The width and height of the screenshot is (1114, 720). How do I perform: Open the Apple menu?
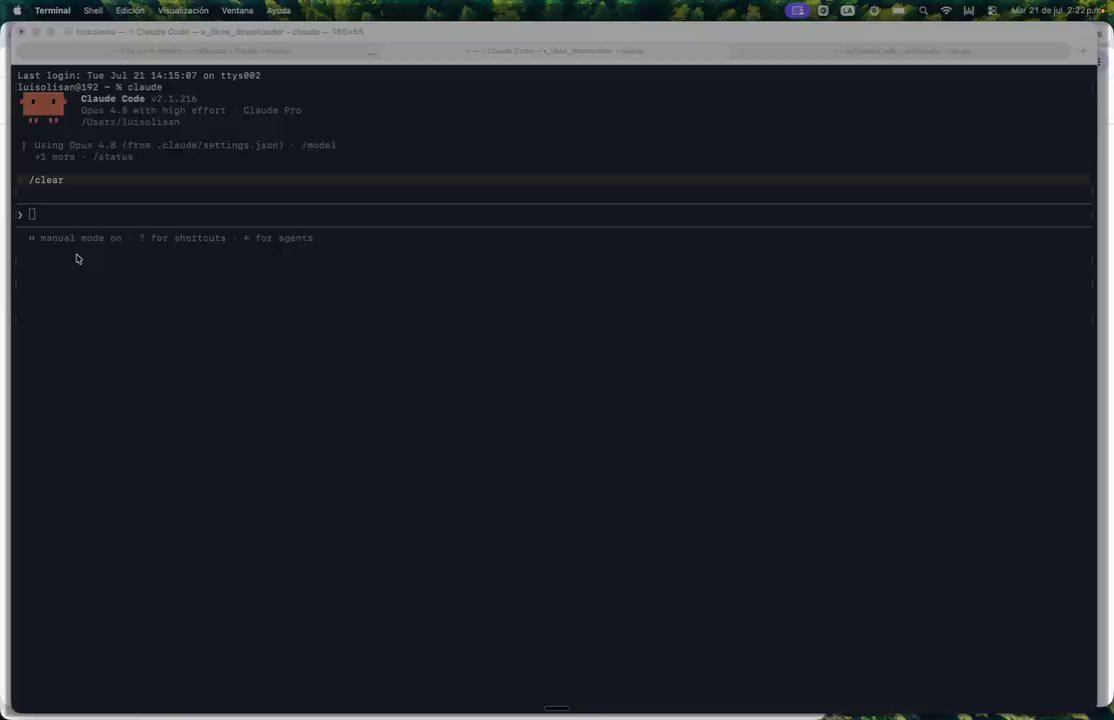point(17,11)
